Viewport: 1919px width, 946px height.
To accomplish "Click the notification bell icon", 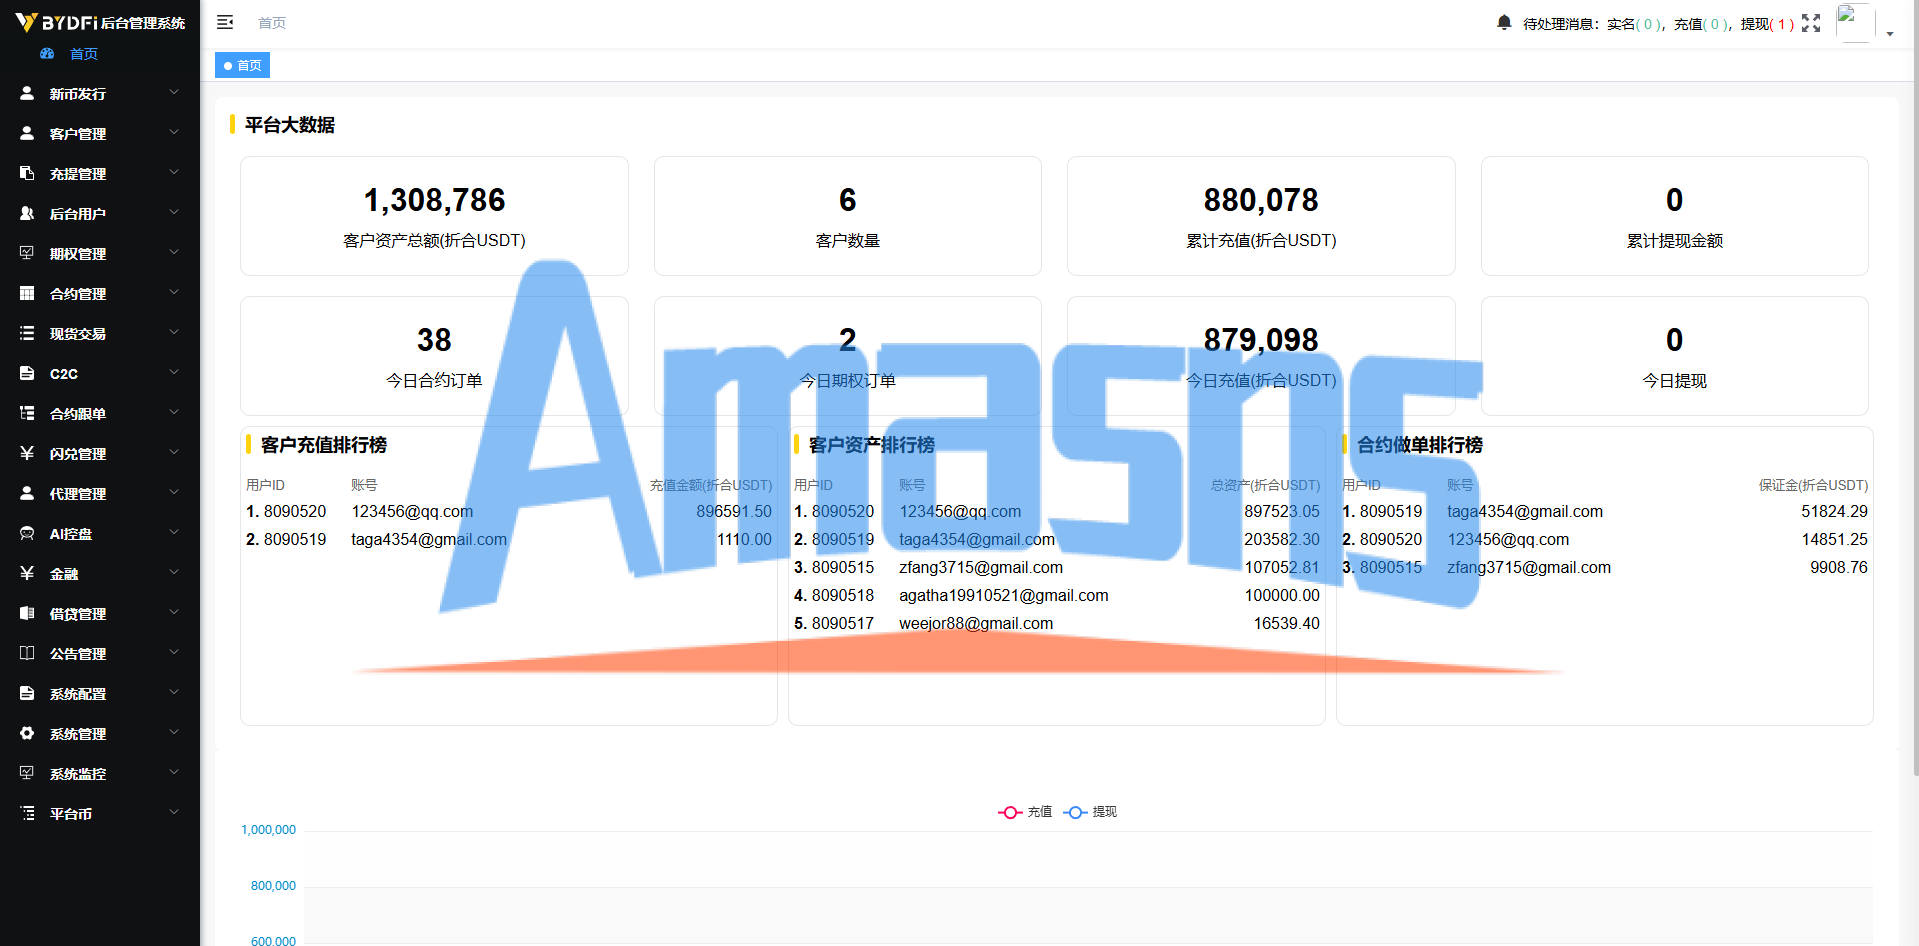I will (1504, 22).
